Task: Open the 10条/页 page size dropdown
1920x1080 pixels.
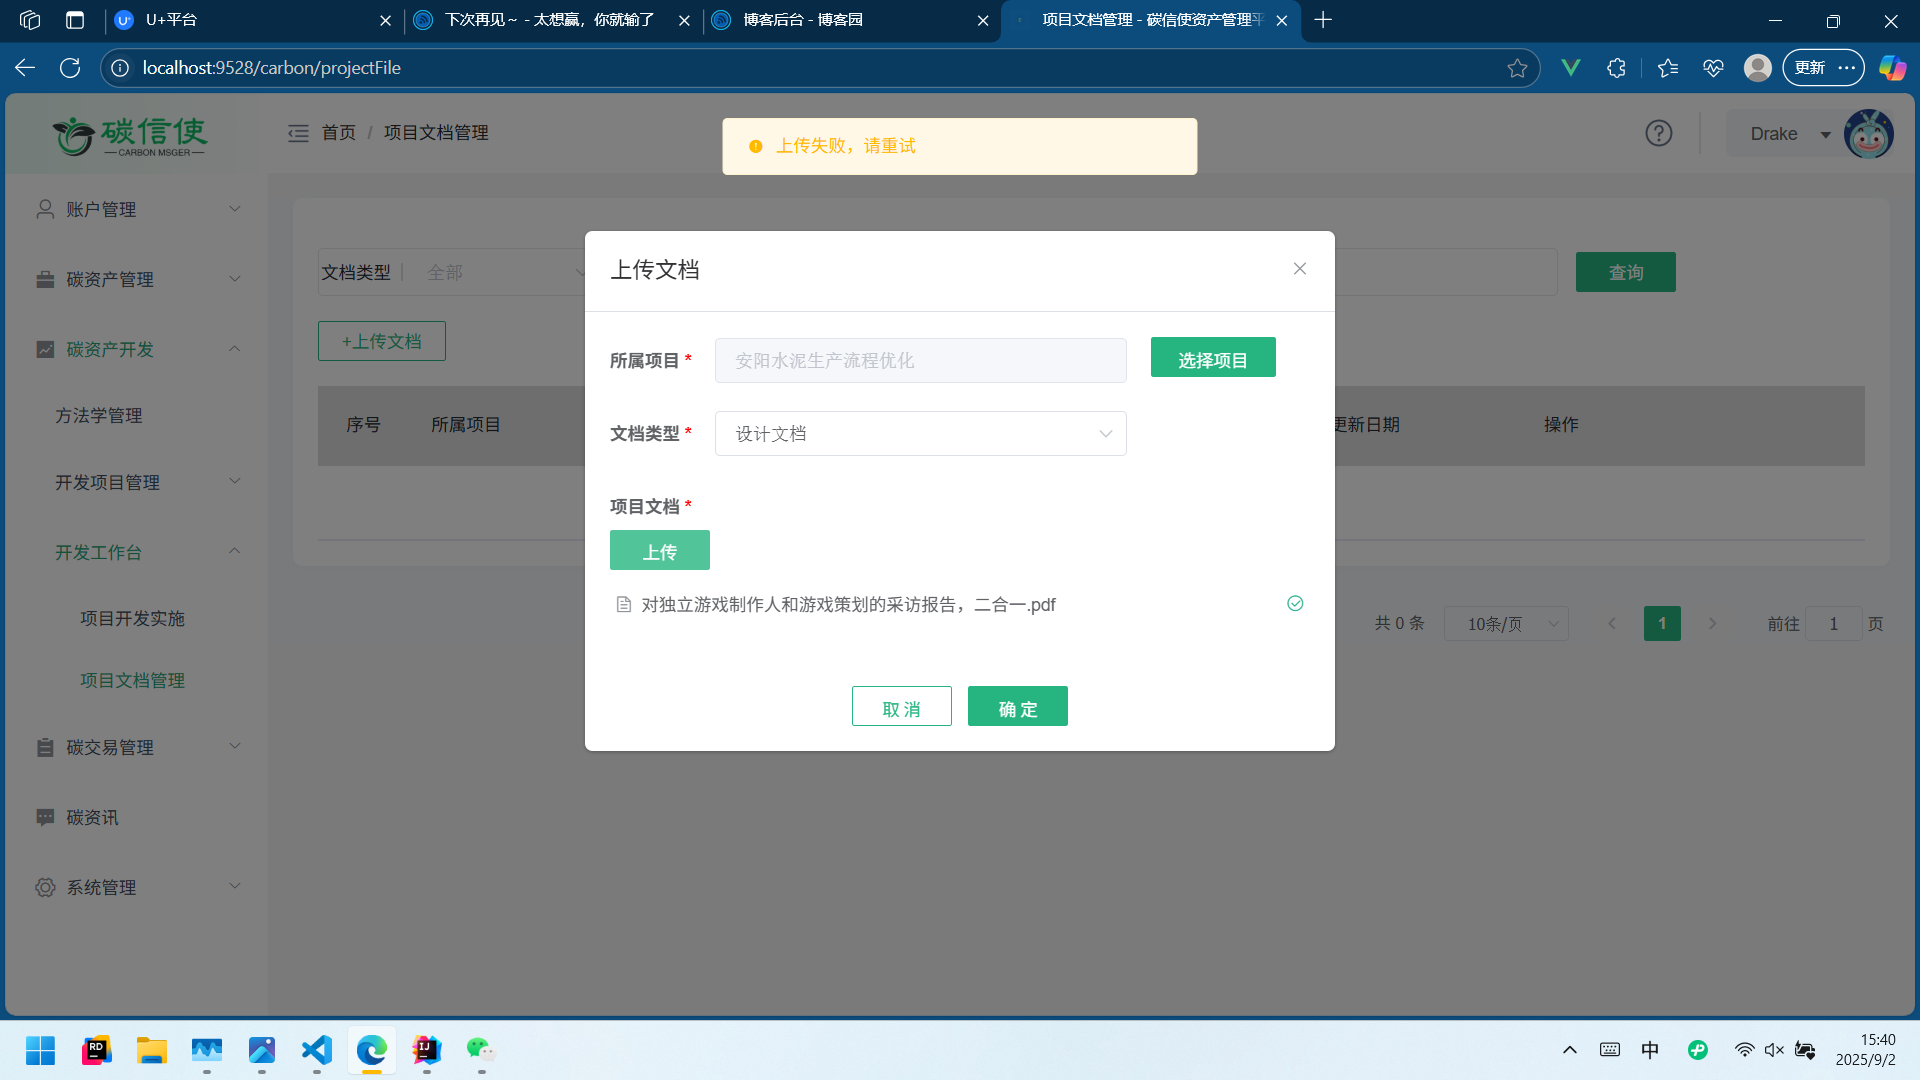Action: tap(1506, 624)
